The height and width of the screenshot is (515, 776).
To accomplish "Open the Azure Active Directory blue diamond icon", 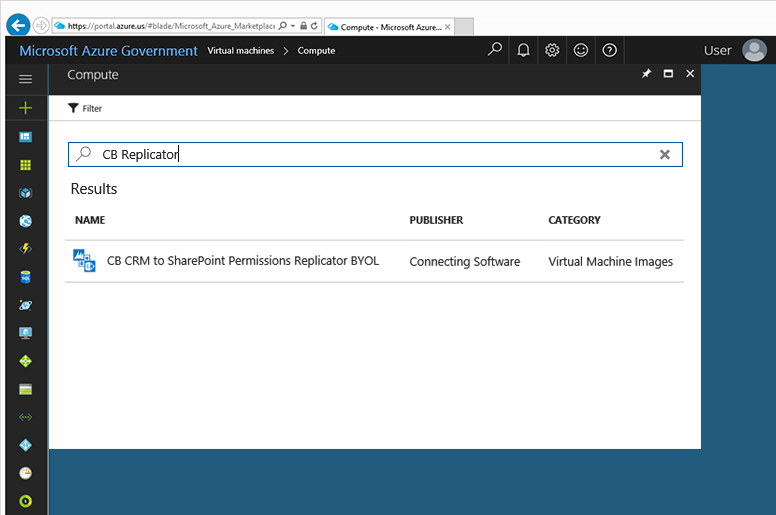I will [25, 445].
